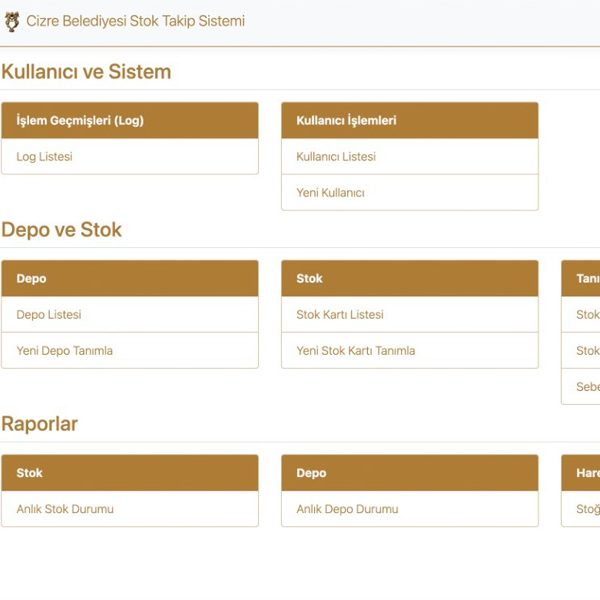Open Depo Listesi
The width and height of the screenshot is (600, 600).
[49, 315]
